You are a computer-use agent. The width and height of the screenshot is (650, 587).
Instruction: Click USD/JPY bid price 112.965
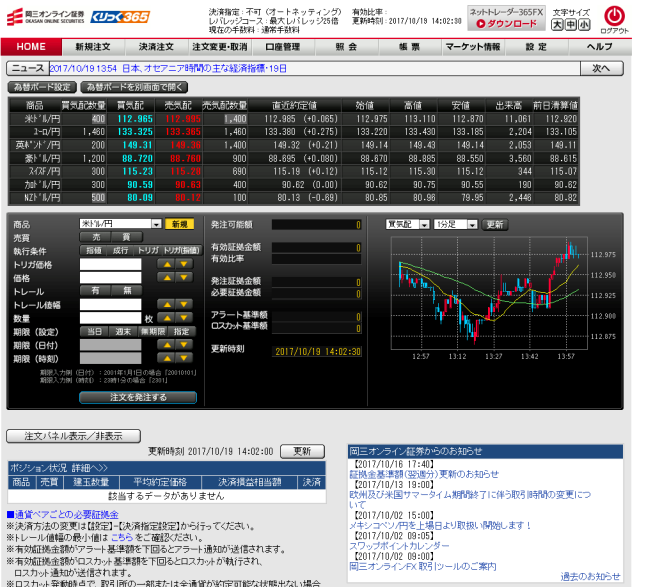(x=135, y=119)
